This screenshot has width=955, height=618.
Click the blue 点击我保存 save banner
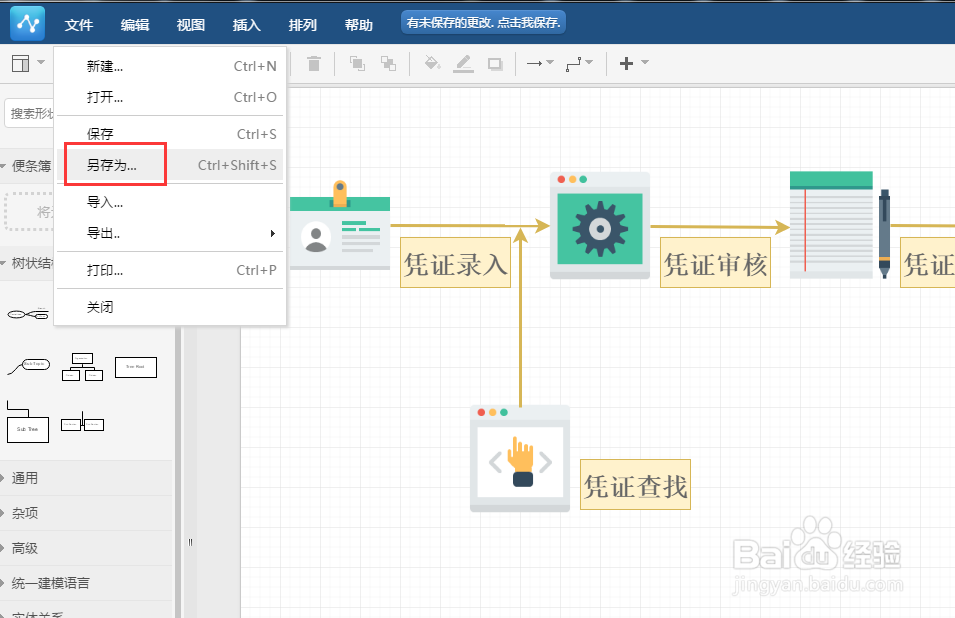point(484,20)
